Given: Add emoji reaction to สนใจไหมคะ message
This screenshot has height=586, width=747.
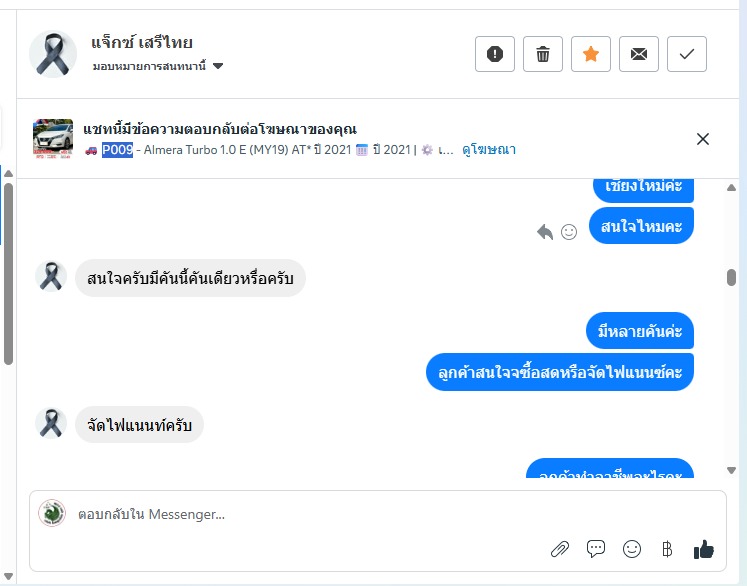Looking at the screenshot, I should [x=569, y=232].
